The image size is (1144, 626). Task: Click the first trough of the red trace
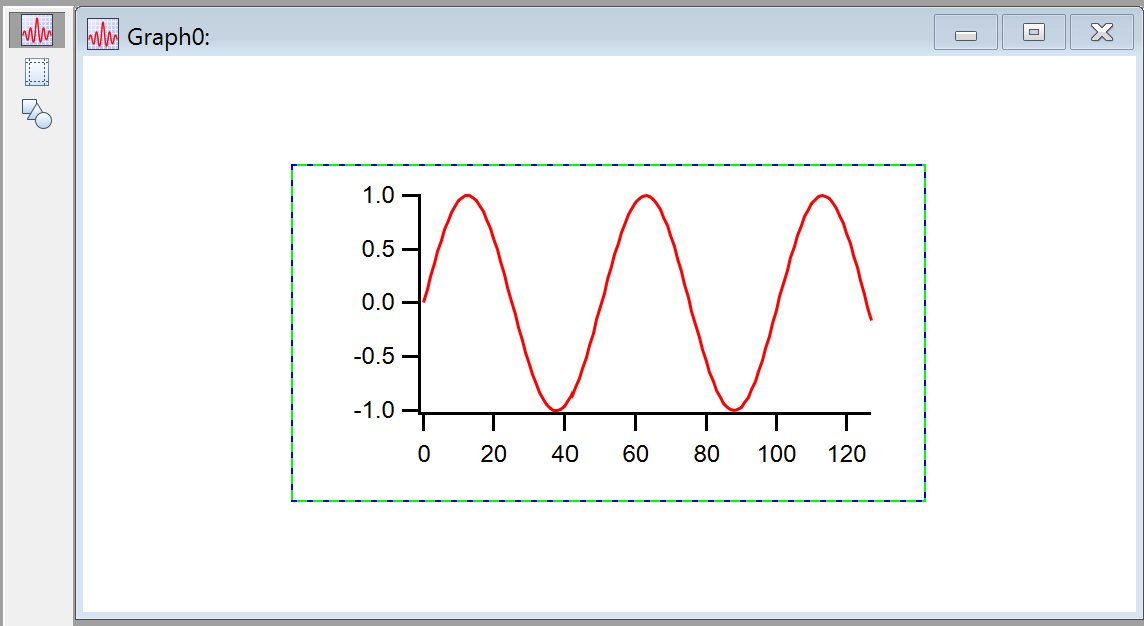(x=557, y=410)
